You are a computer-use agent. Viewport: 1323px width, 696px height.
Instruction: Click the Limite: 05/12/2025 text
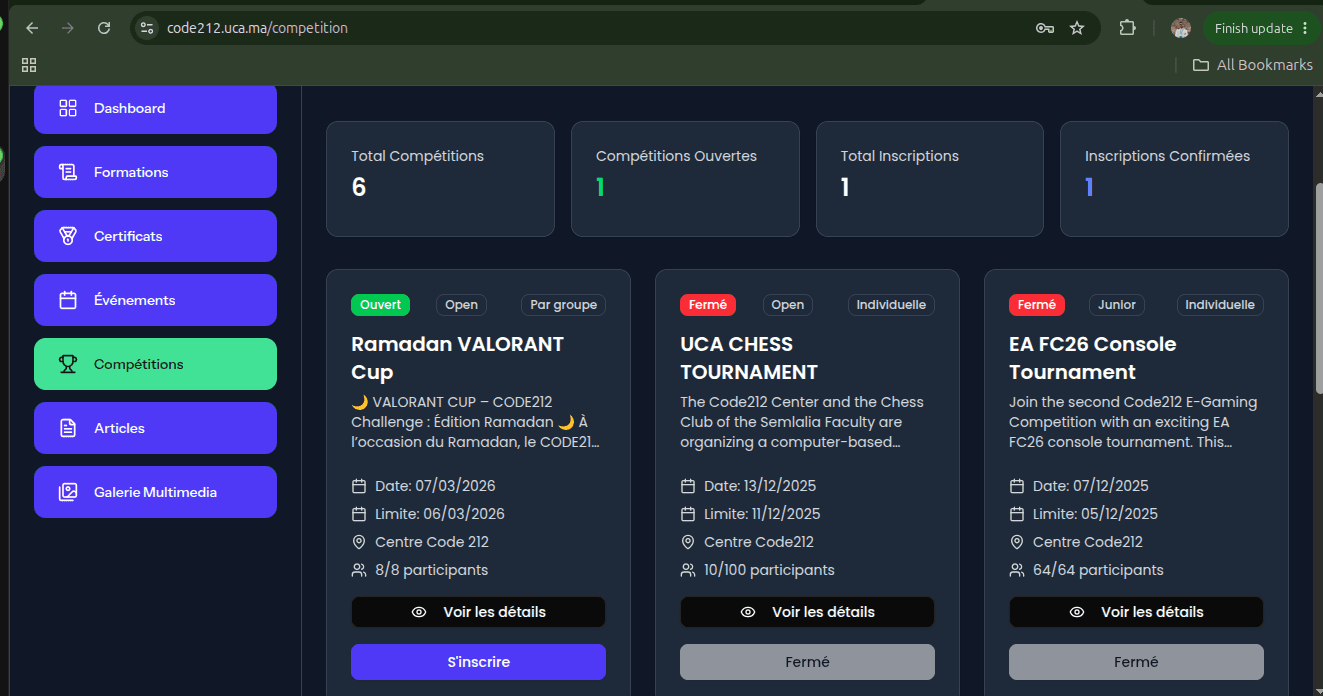(1095, 514)
